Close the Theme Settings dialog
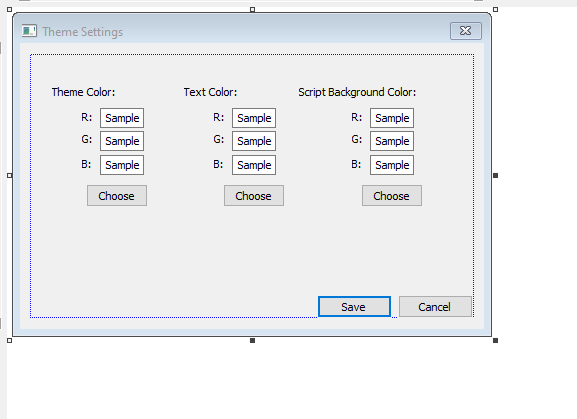Image resolution: width=577 pixels, height=419 pixels. click(x=466, y=31)
